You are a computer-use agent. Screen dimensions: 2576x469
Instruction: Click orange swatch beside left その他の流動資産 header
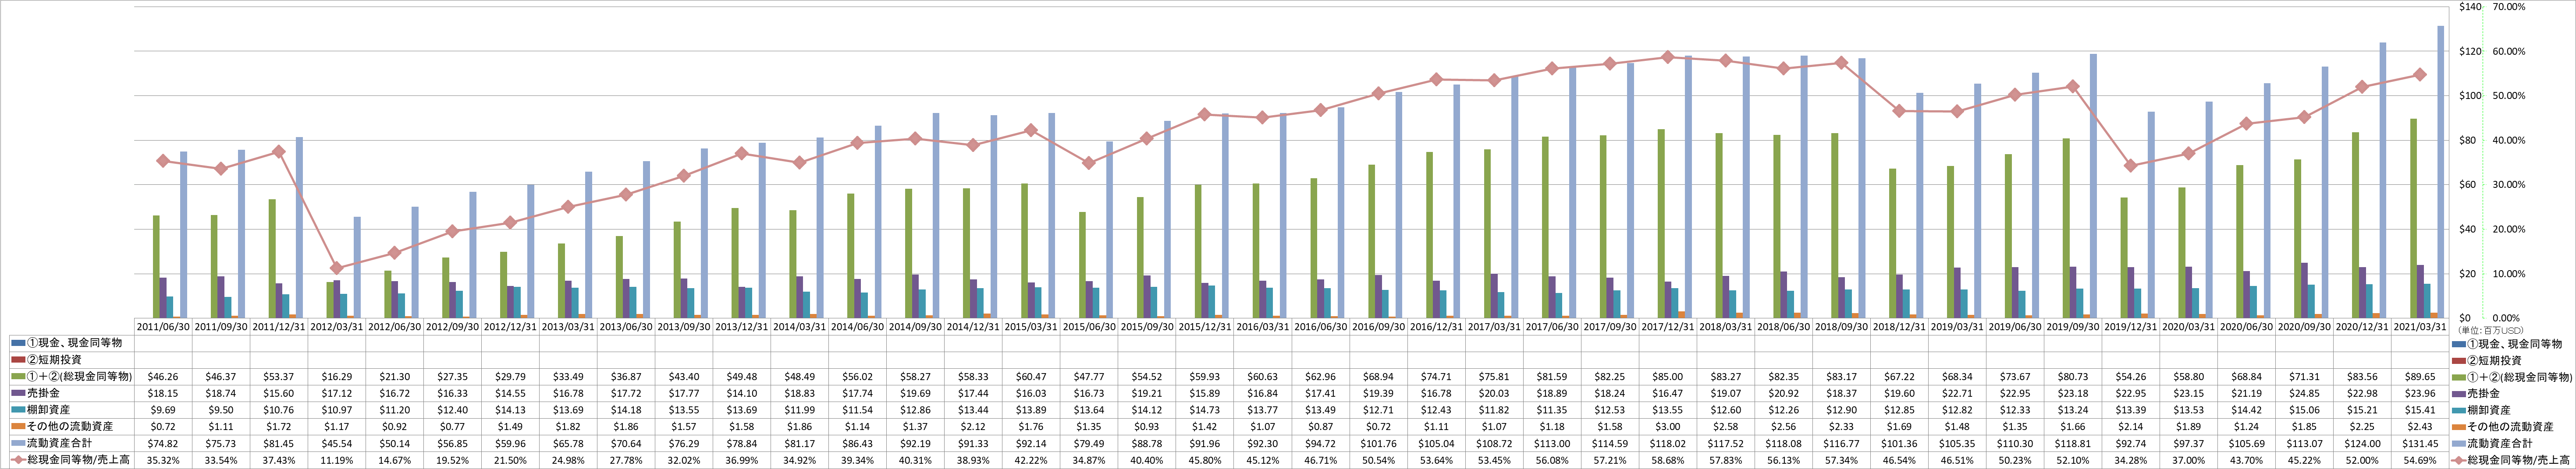(17, 427)
